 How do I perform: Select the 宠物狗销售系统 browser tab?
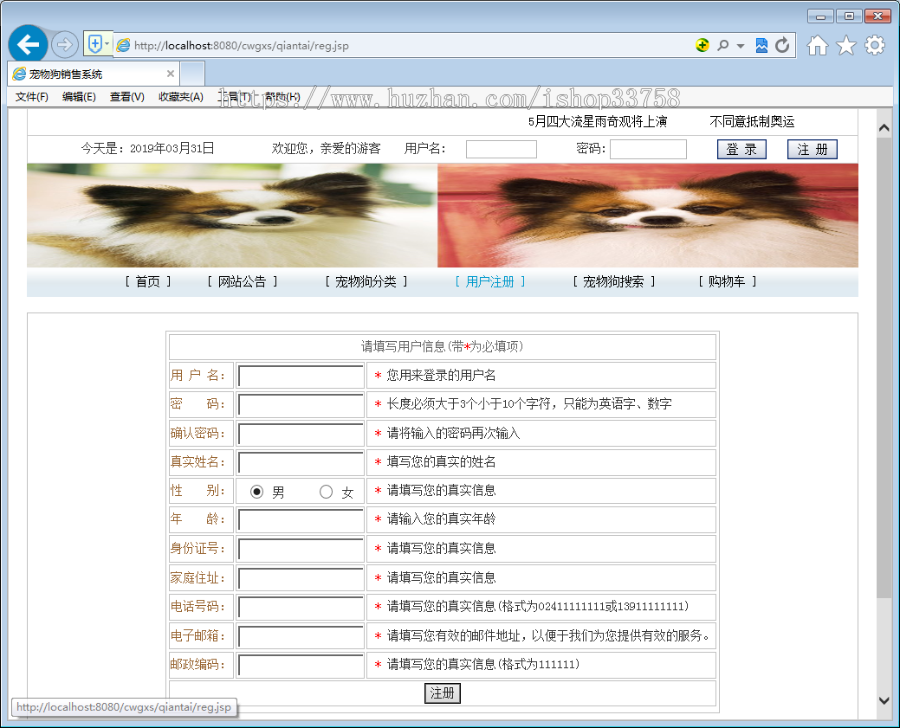pyautogui.click(x=93, y=73)
